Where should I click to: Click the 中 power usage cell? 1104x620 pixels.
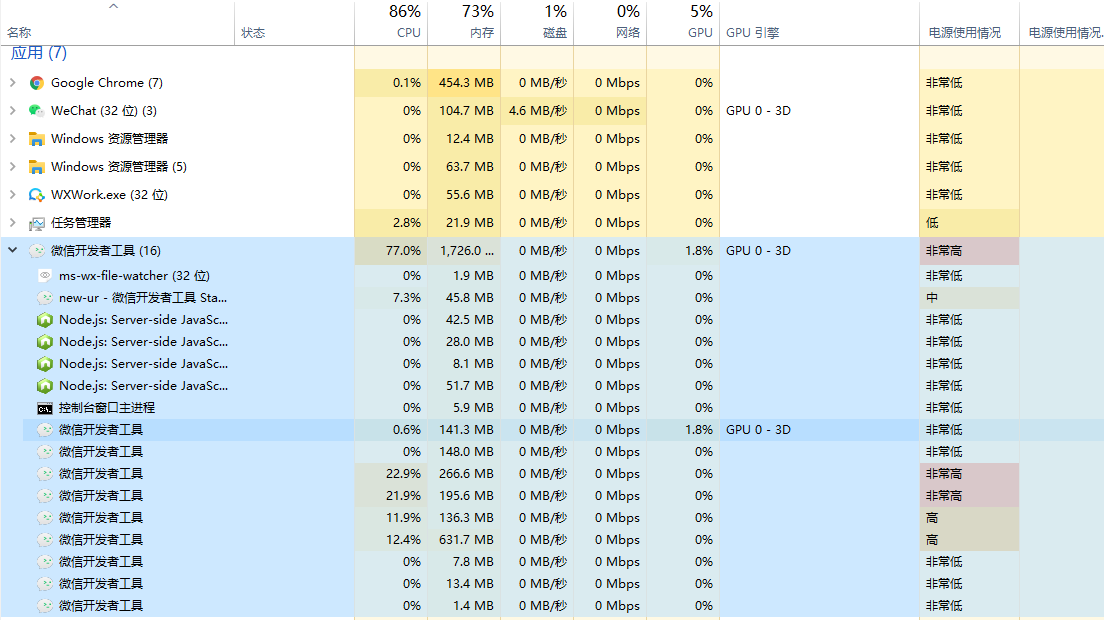[970, 298]
